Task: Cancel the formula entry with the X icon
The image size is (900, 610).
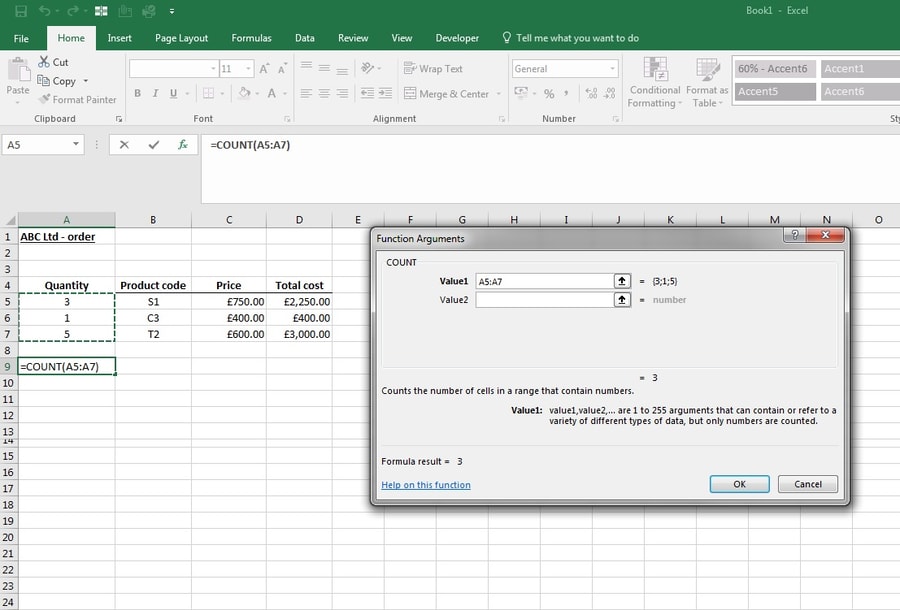Action: point(124,145)
